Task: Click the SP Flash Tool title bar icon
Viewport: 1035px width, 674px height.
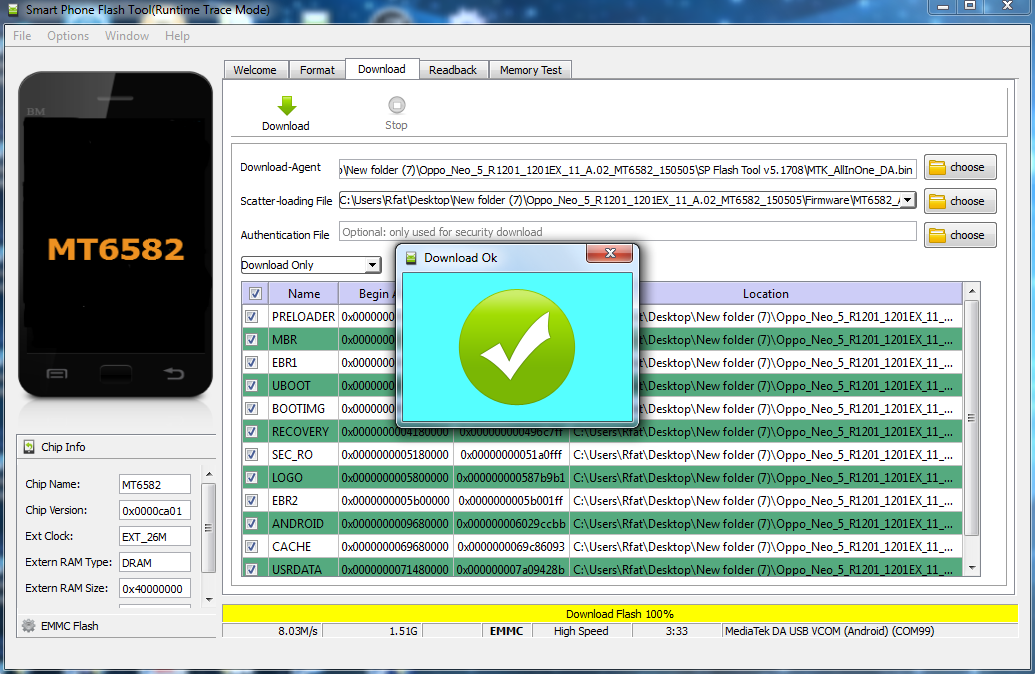Action: 13,10
